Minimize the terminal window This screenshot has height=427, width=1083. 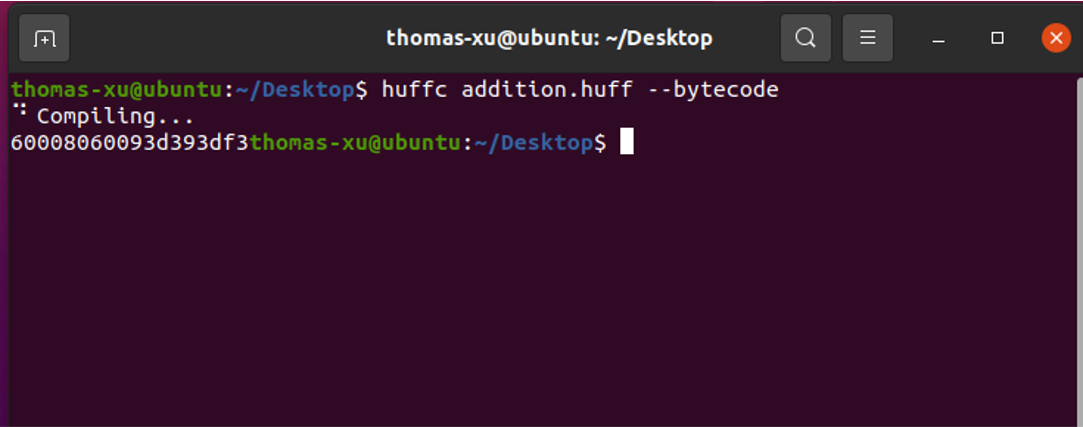coord(938,38)
